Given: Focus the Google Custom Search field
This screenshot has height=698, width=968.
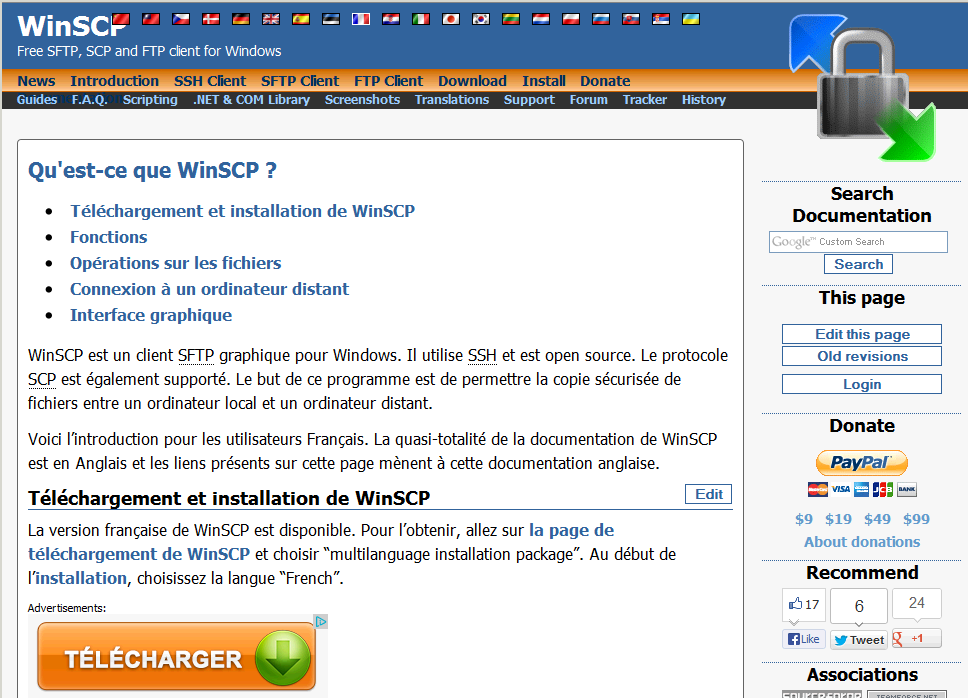Looking at the screenshot, I should [x=858, y=242].
